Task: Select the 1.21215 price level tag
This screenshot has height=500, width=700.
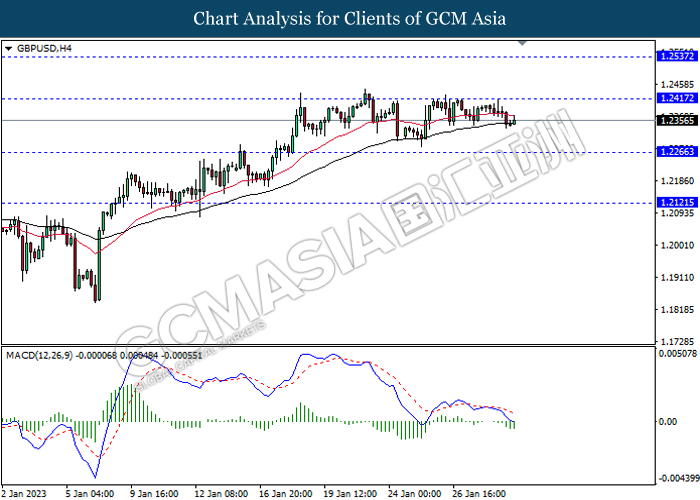Action: tap(677, 203)
